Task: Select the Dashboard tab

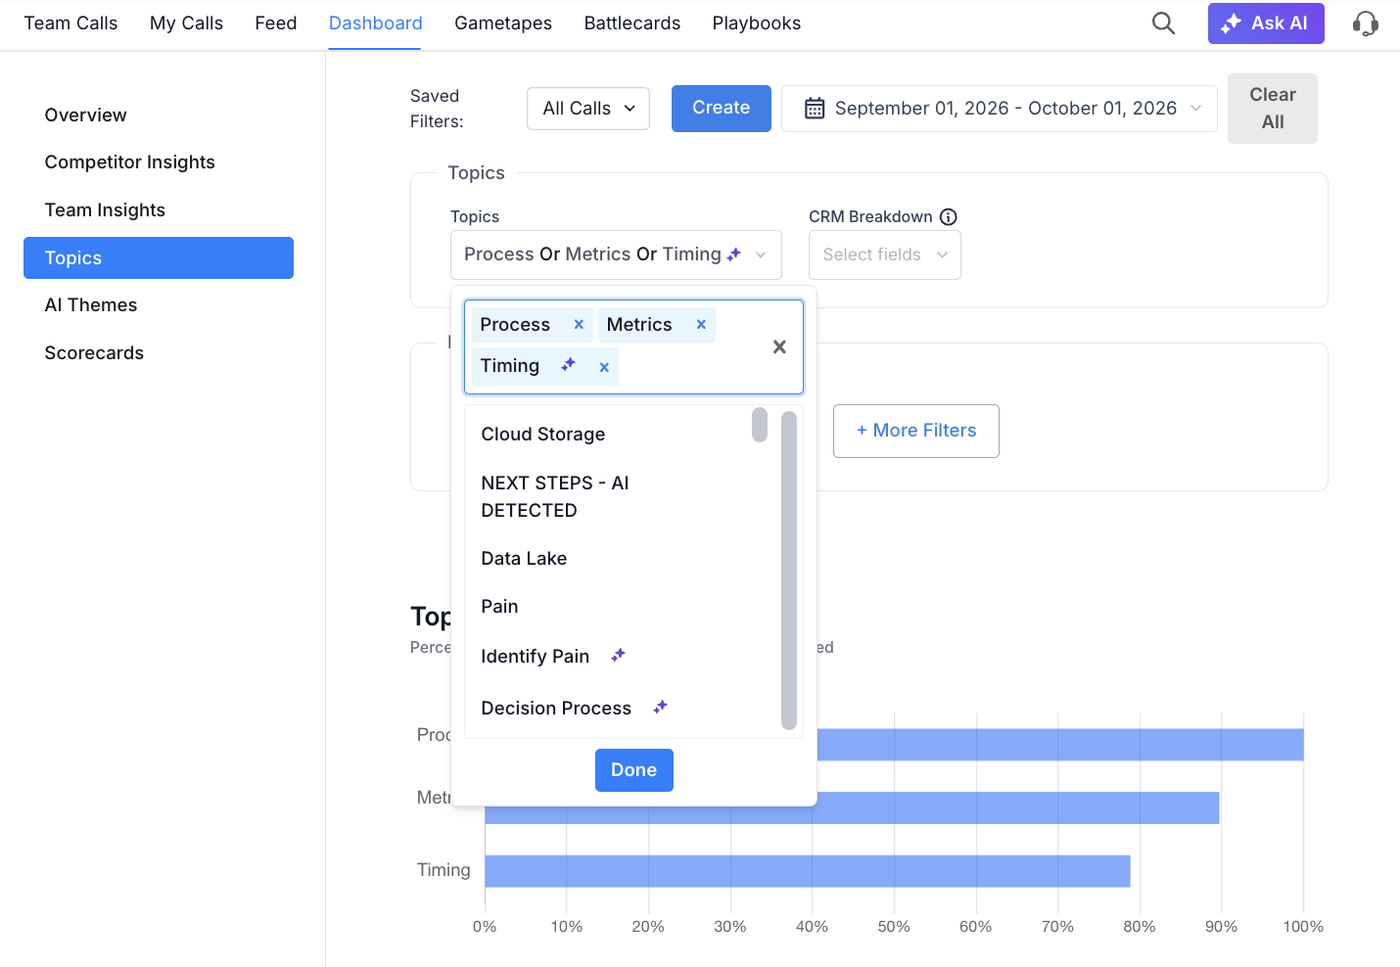Action: (x=376, y=23)
